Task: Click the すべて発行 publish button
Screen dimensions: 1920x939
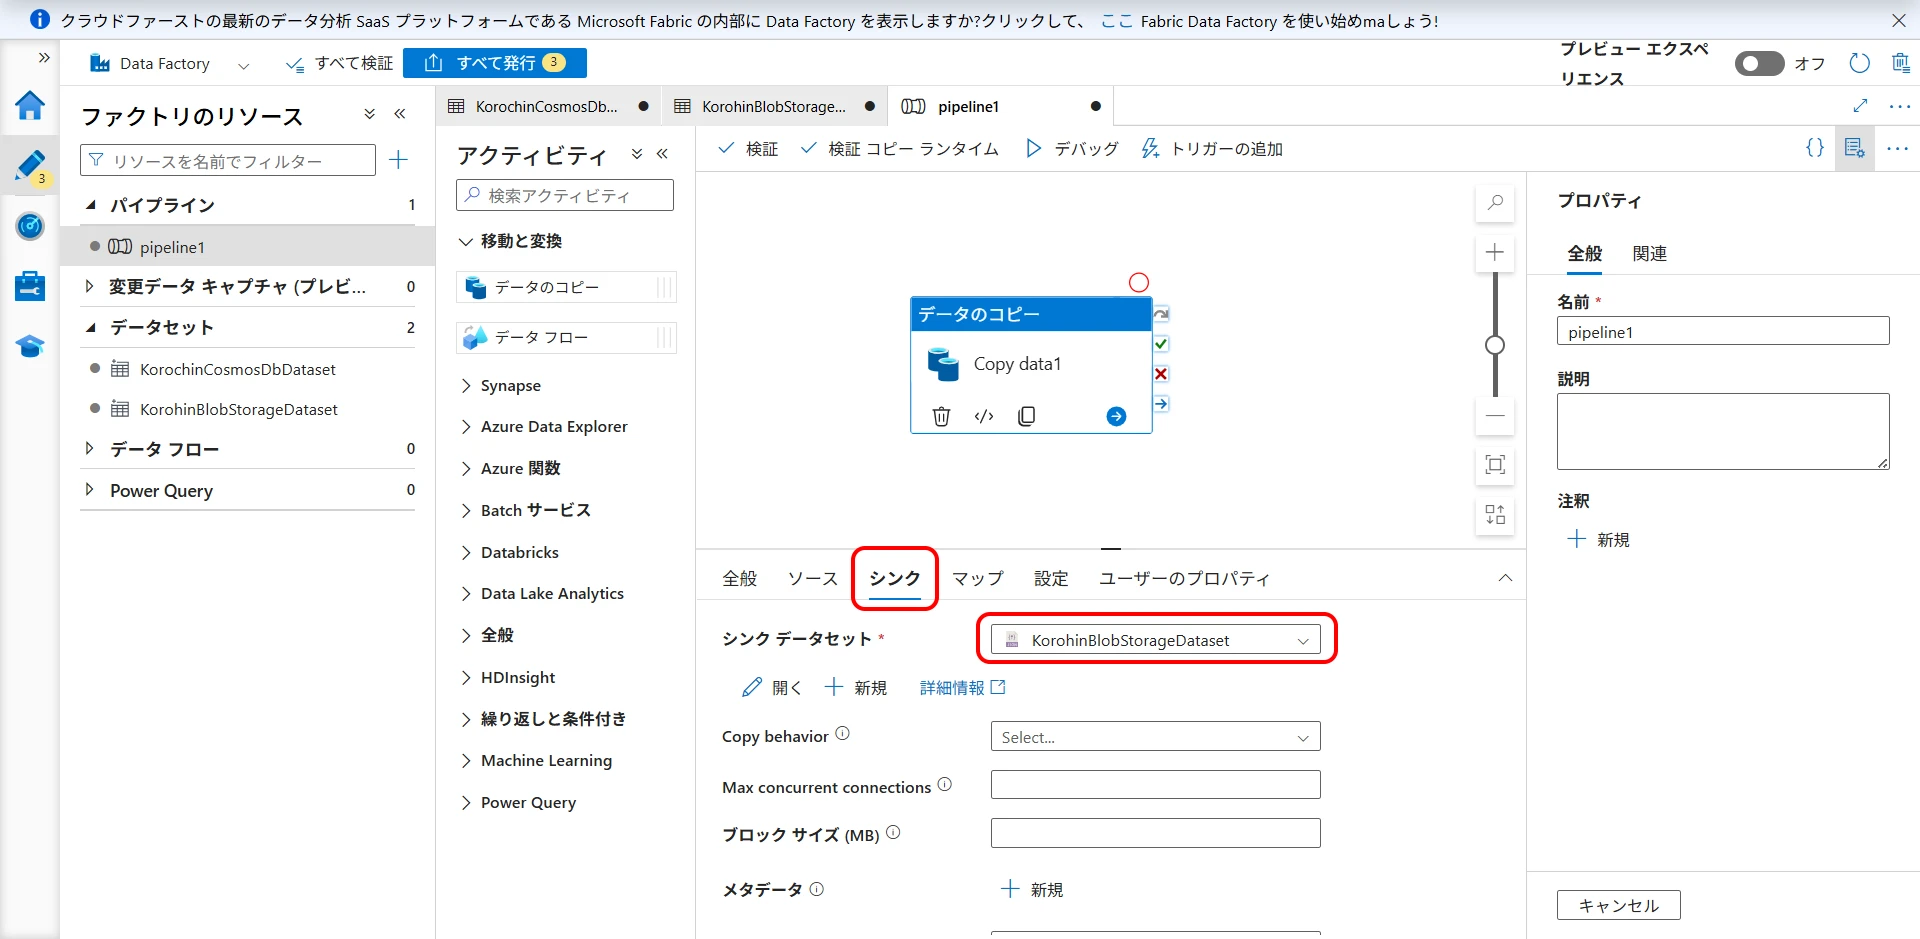Action: [495, 63]
